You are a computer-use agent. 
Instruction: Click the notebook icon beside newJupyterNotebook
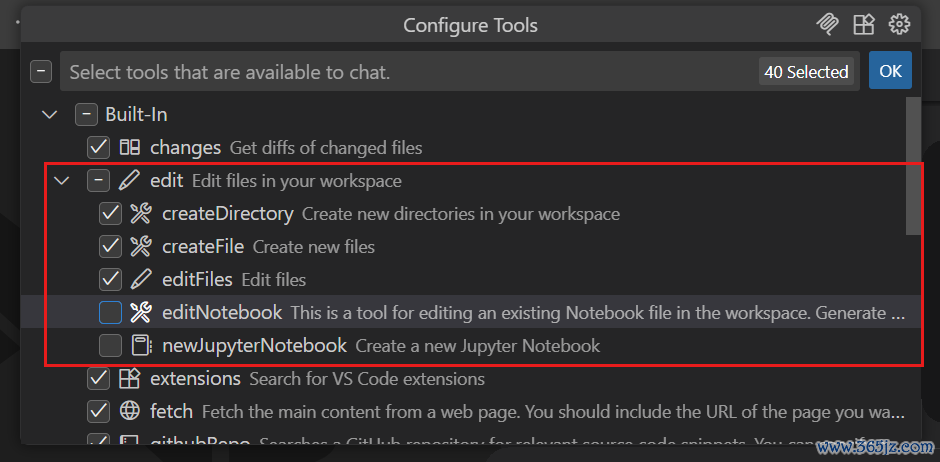pos(141,346)
